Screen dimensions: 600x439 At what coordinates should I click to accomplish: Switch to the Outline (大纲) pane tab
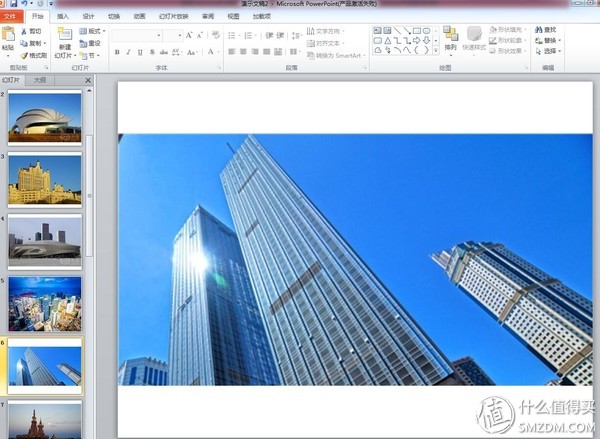pyautogui.click(x=40, y=80)
